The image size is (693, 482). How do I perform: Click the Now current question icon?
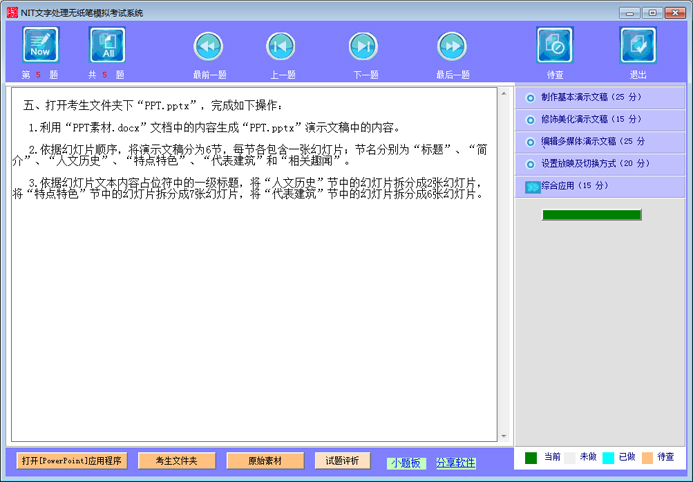pos(41,46)
